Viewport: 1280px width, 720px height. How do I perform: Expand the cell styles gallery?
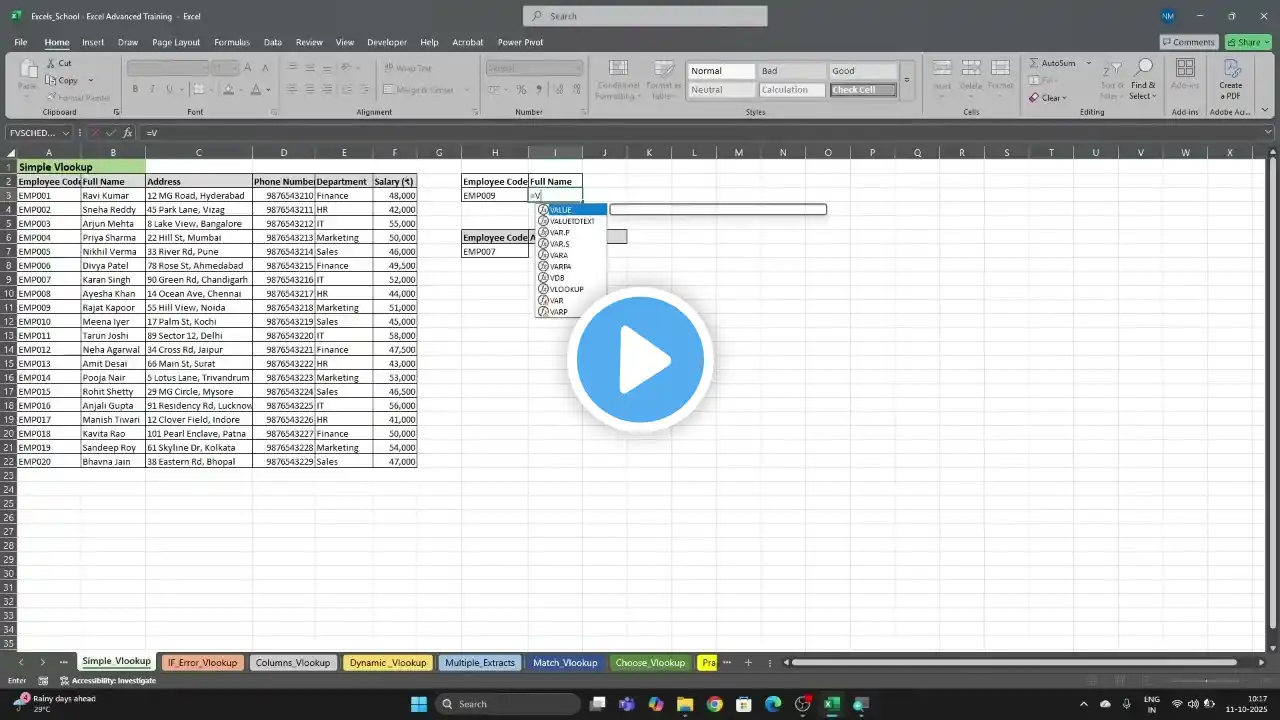[x=907, y=80]
